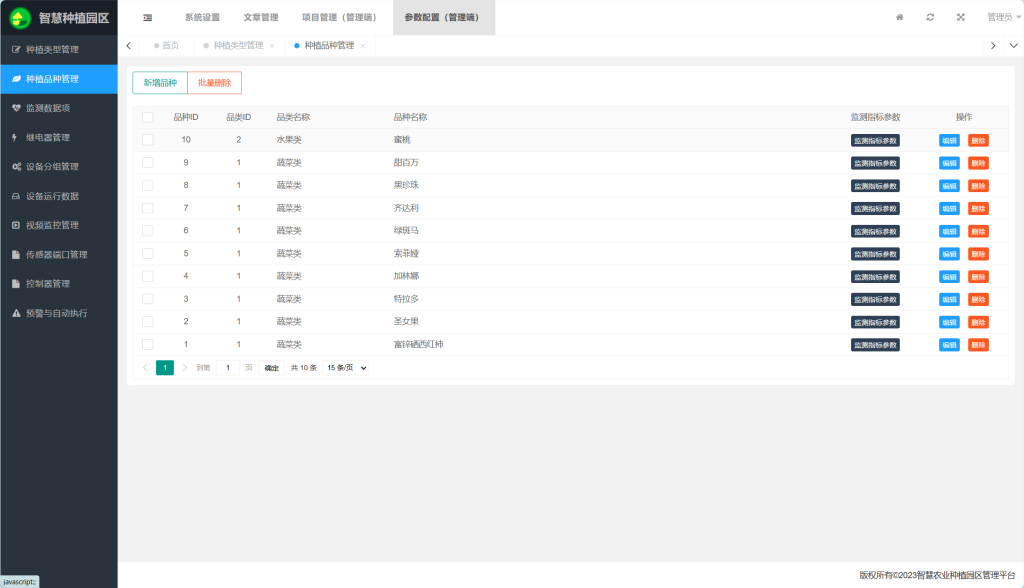Toggle fullscreen with the expand icon
This screenshot has height=588, width=1024.
point(961,17)
